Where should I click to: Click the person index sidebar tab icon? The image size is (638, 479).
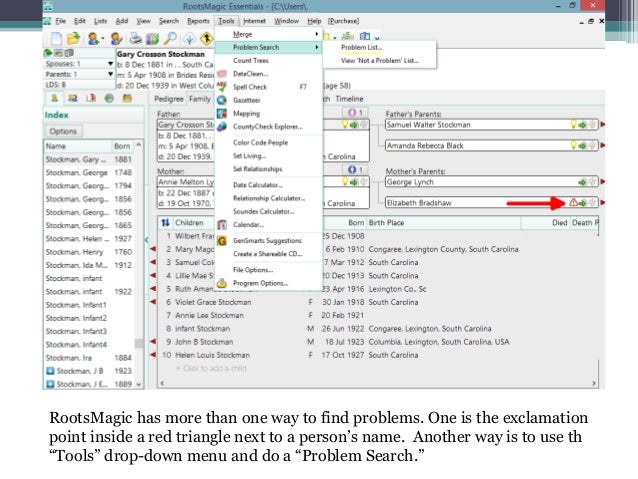coord(54,98)
